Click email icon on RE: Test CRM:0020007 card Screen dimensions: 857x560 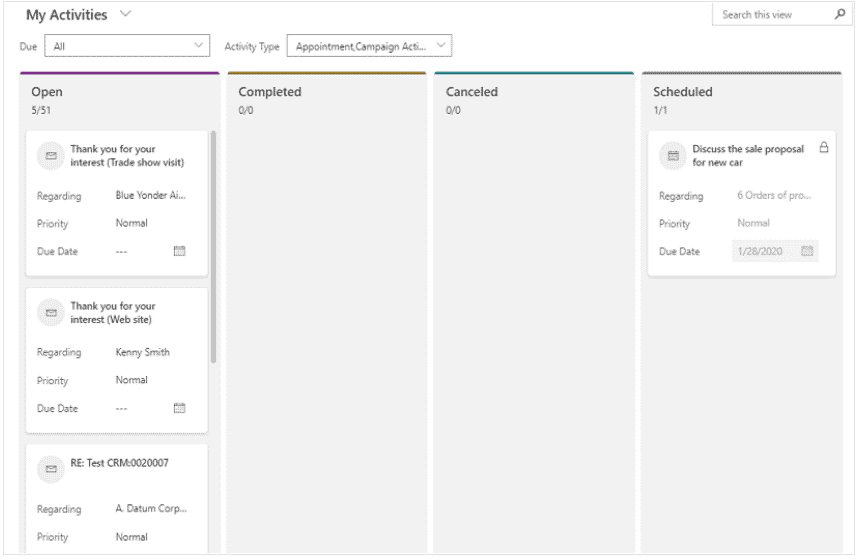pyautogui.click(x=51, y=469)
